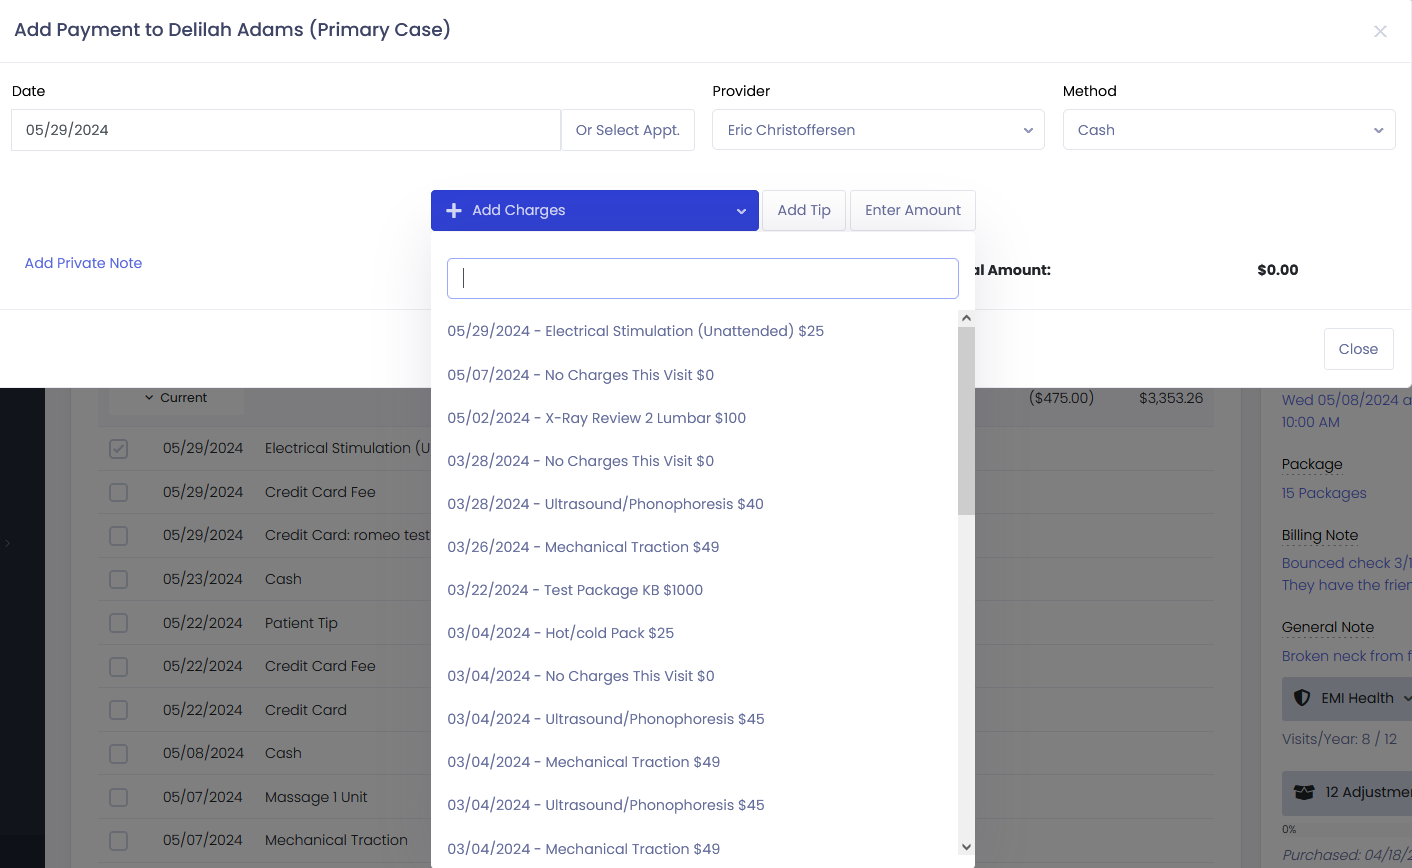This screenshot has width=1412, height=868.
Task: Click the plus icon on Add Charges
Action: point(454,211)
